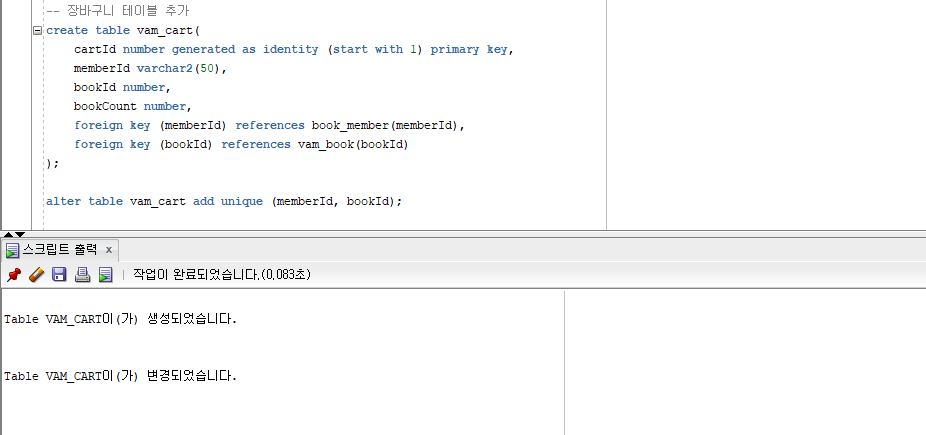Click the foreign key references vam_book line
This screenshot has width=926, height=435.
click(242, 145)
